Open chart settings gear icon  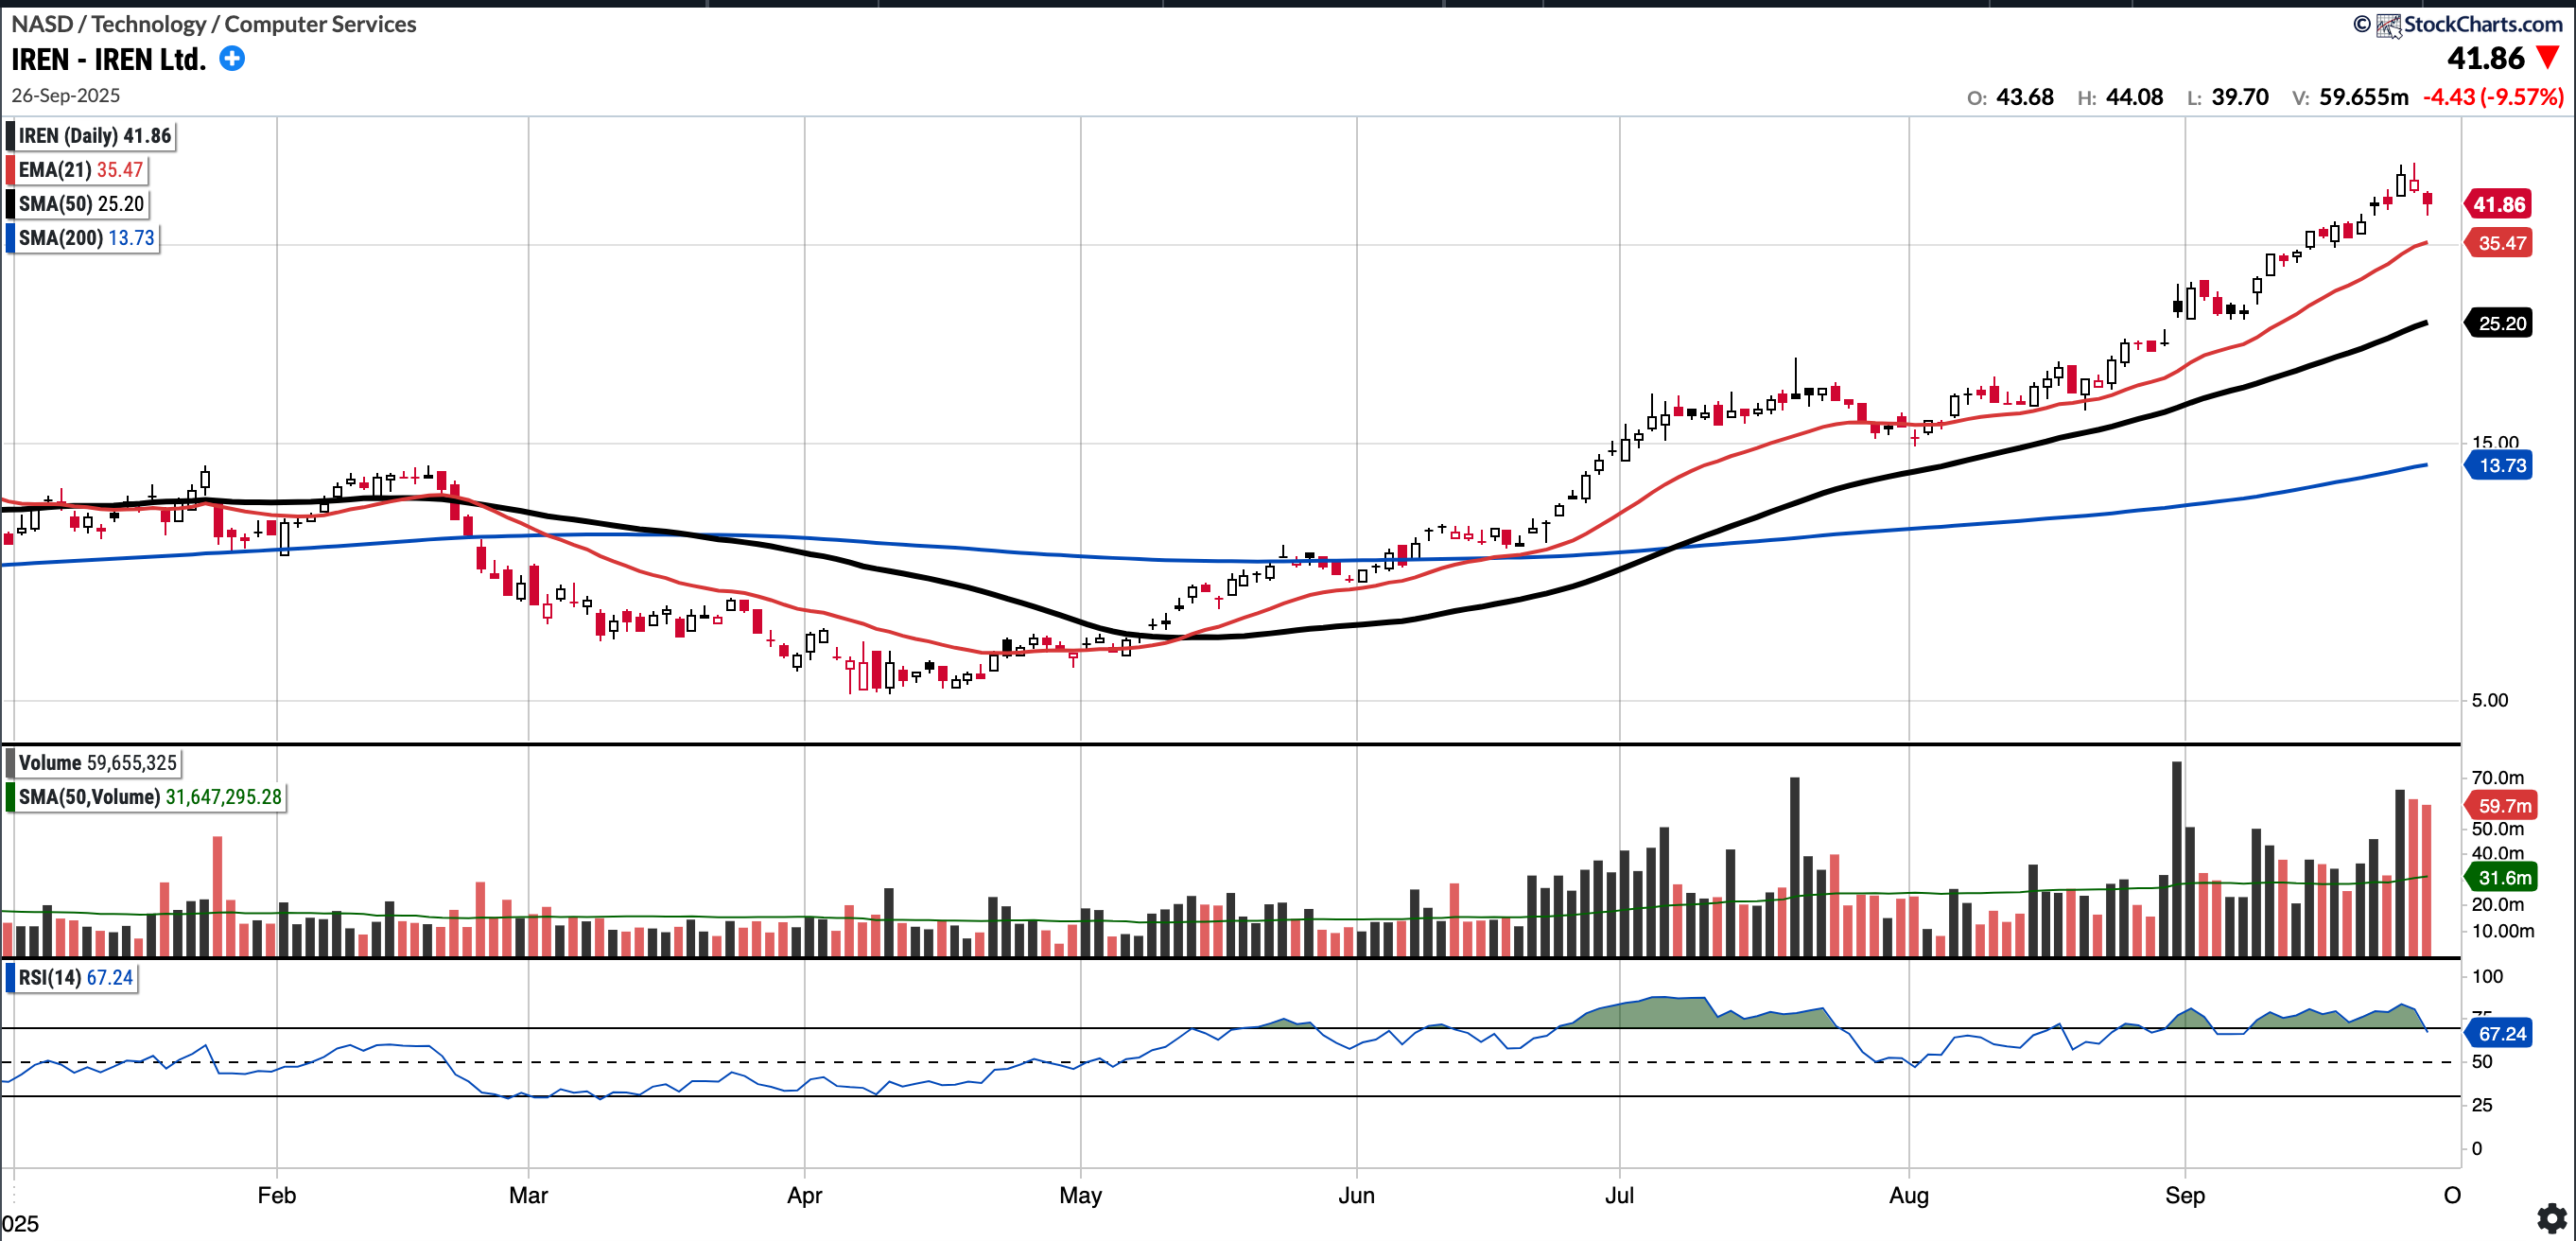2551,1217
